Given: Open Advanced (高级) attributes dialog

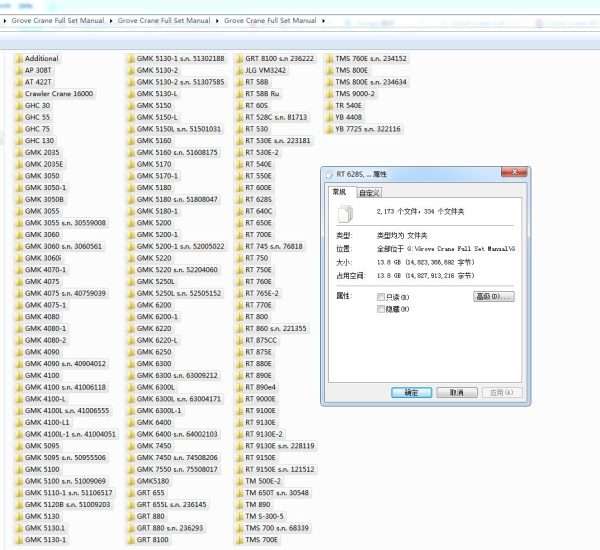Looking at the screenshot, I should tap(494, 296).
